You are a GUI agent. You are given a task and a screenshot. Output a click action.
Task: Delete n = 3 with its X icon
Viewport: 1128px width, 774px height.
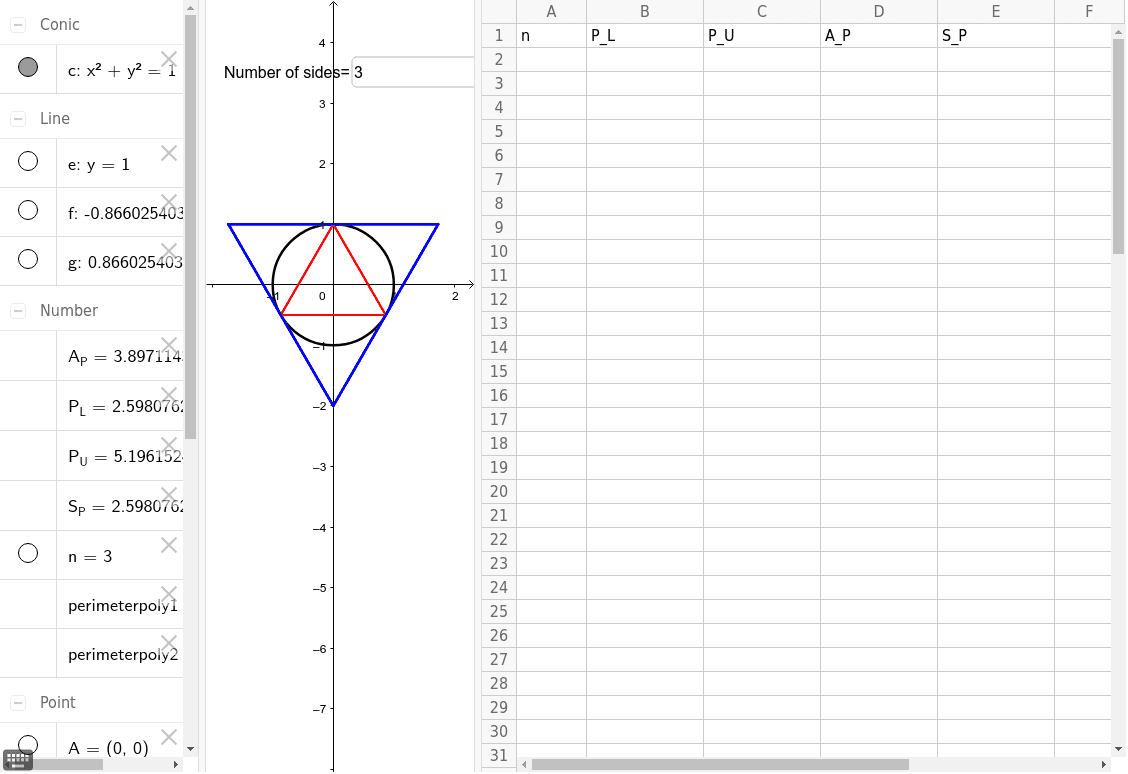pos(169,545)
